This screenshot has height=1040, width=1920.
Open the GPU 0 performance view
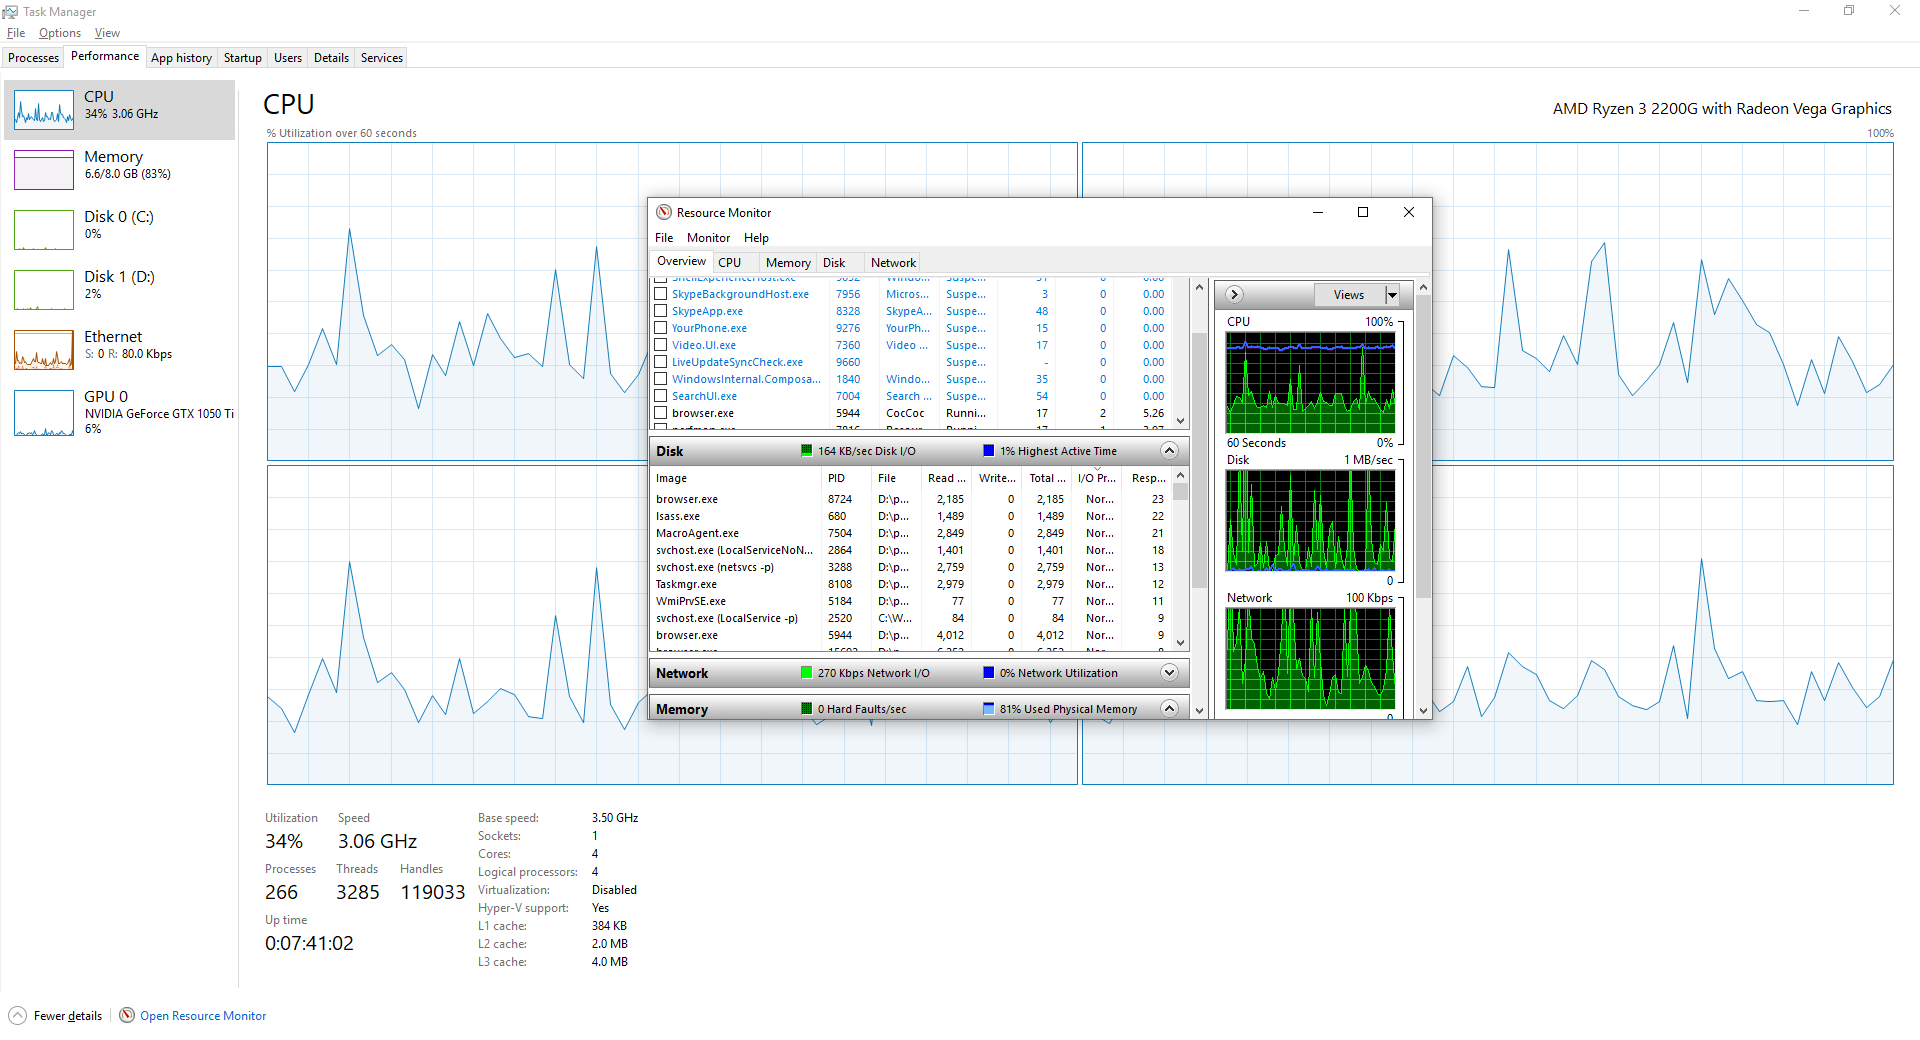[120, 412]
